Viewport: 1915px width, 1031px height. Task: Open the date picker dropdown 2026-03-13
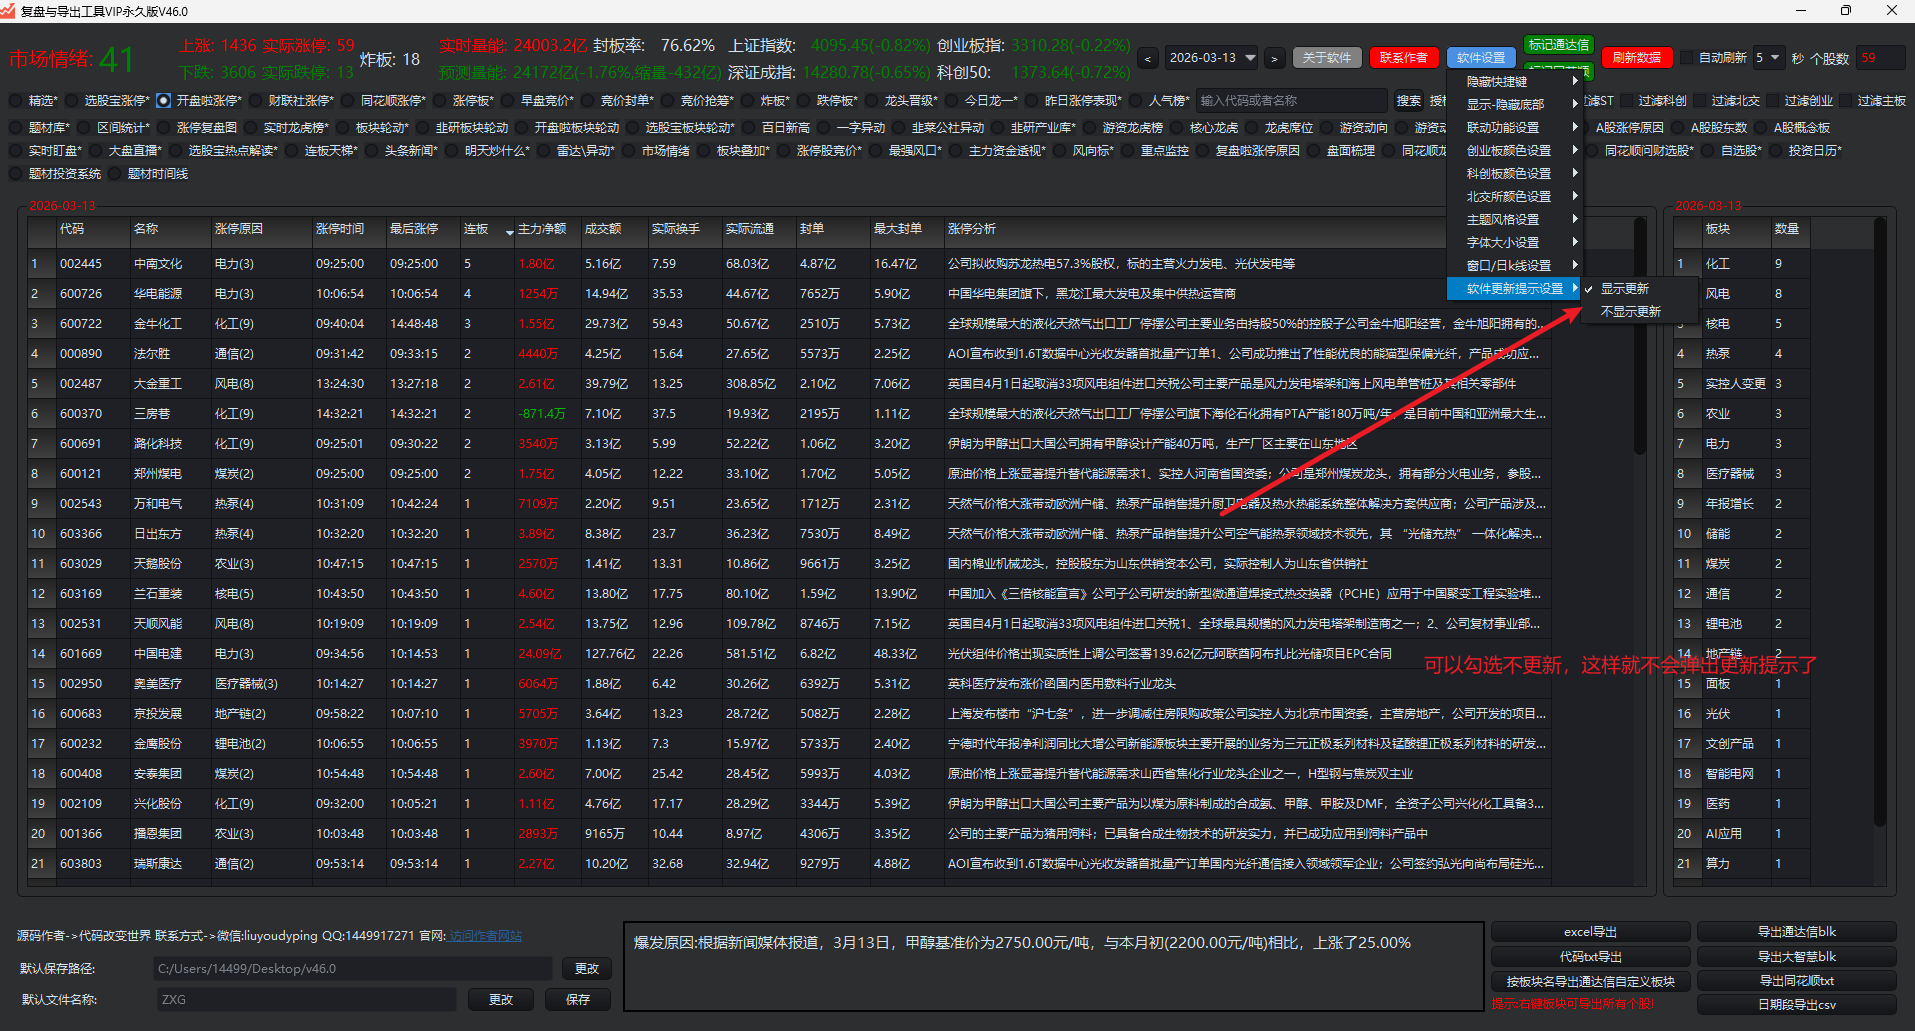(x=1250, y=58)
